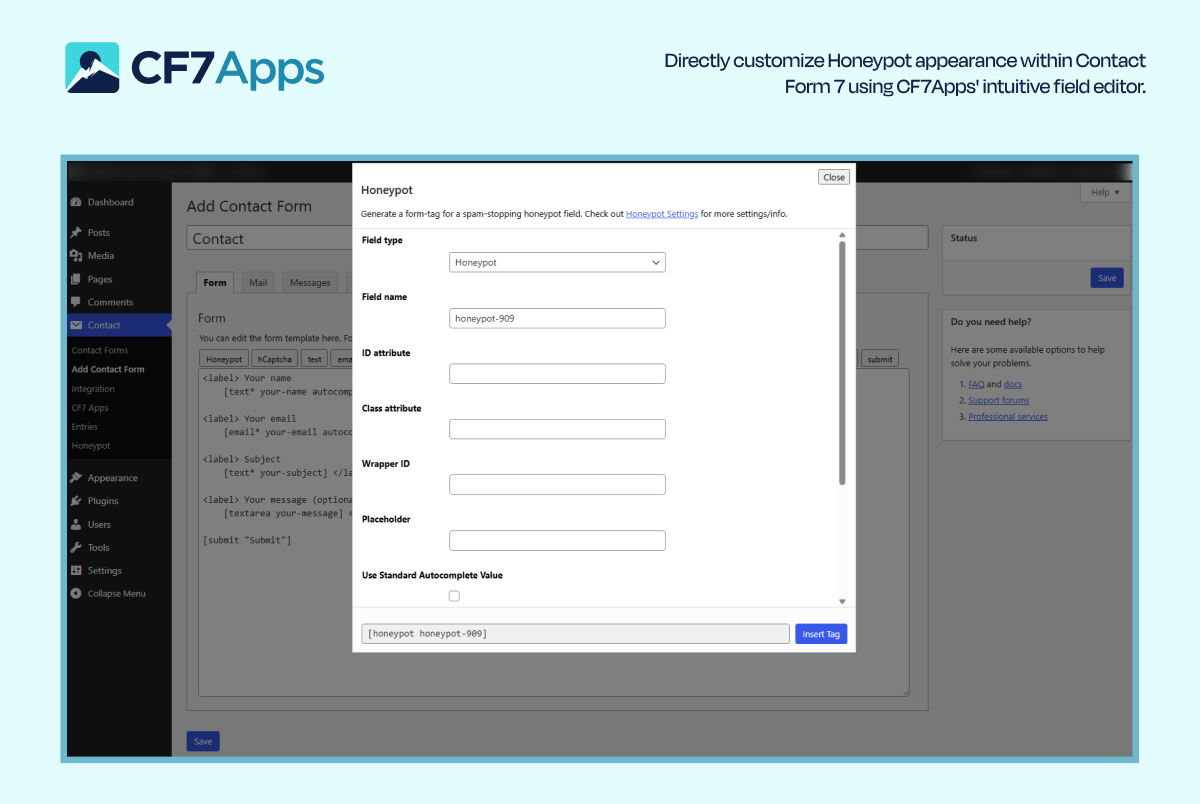1200x804 pixels.
Task: Open the FAQ link
Action: [976, 384]
